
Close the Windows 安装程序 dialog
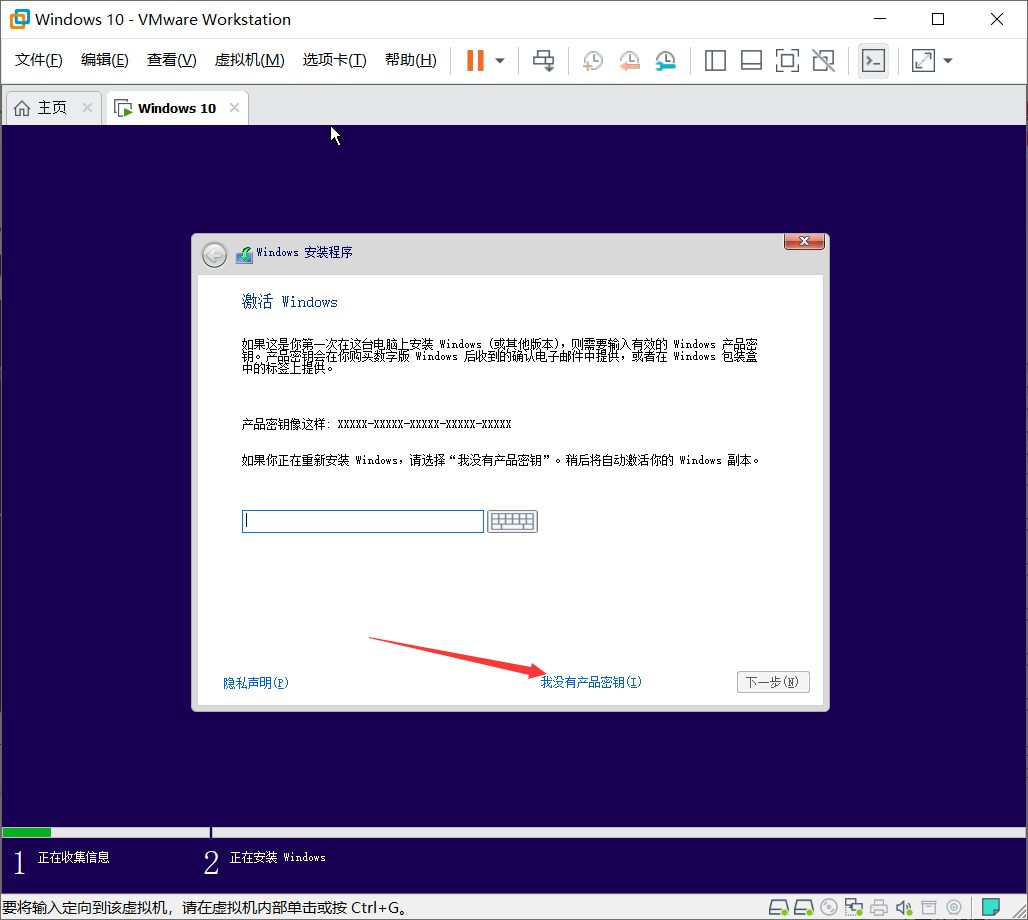804,241
